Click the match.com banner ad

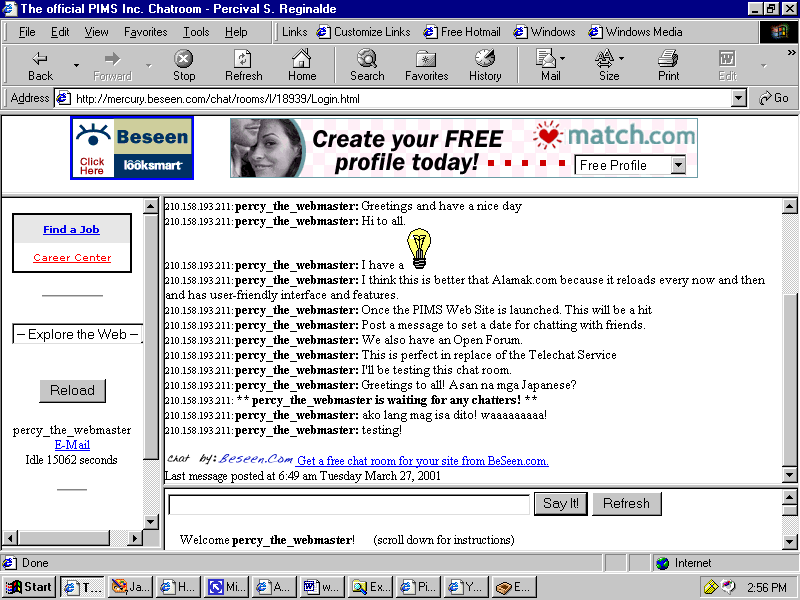coord(464,148)
